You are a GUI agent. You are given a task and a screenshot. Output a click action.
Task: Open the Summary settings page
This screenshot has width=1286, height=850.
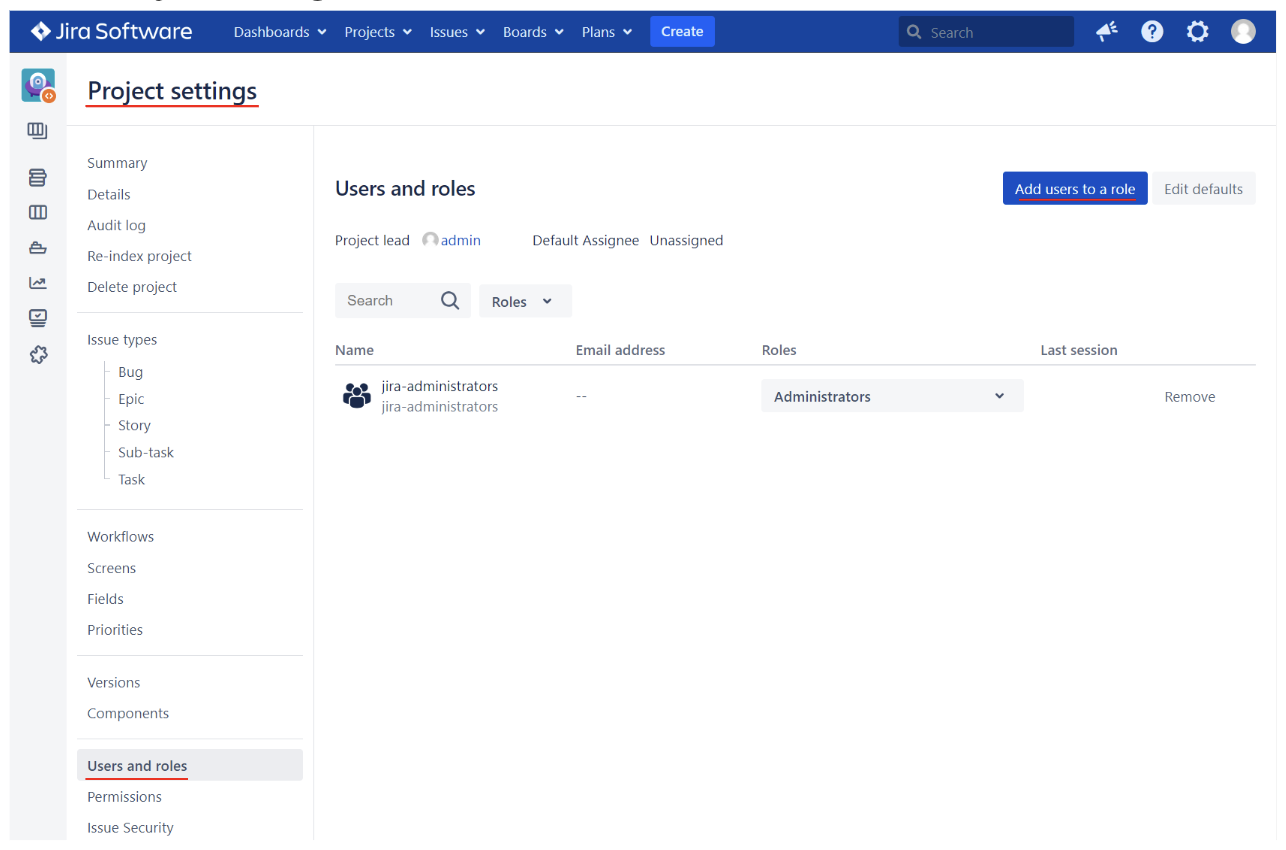coord(117,163)
